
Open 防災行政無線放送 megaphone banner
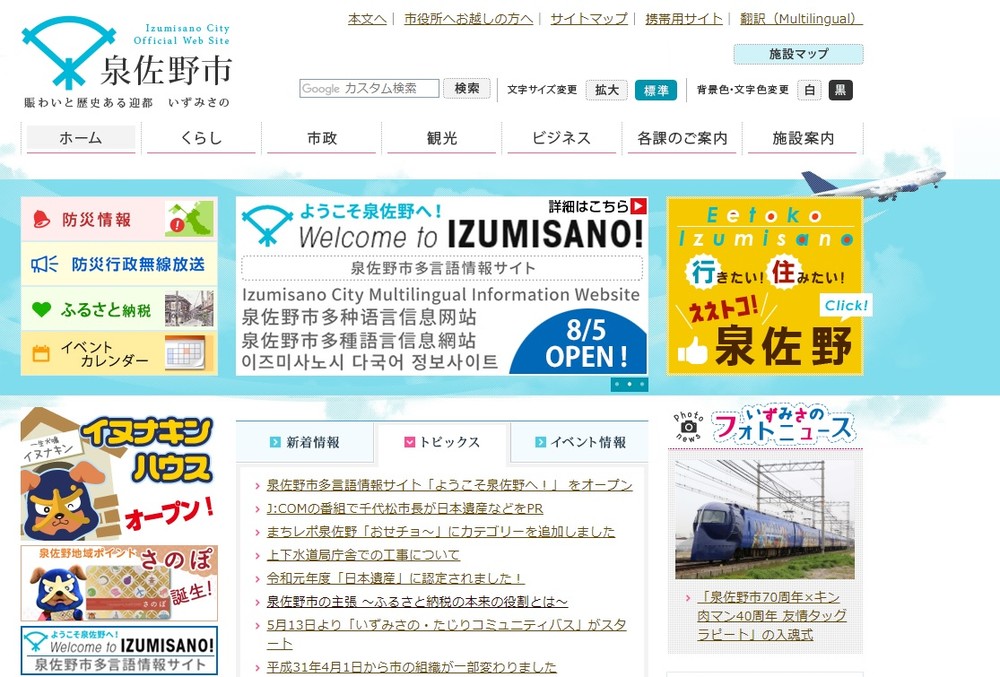coord(119,265)
